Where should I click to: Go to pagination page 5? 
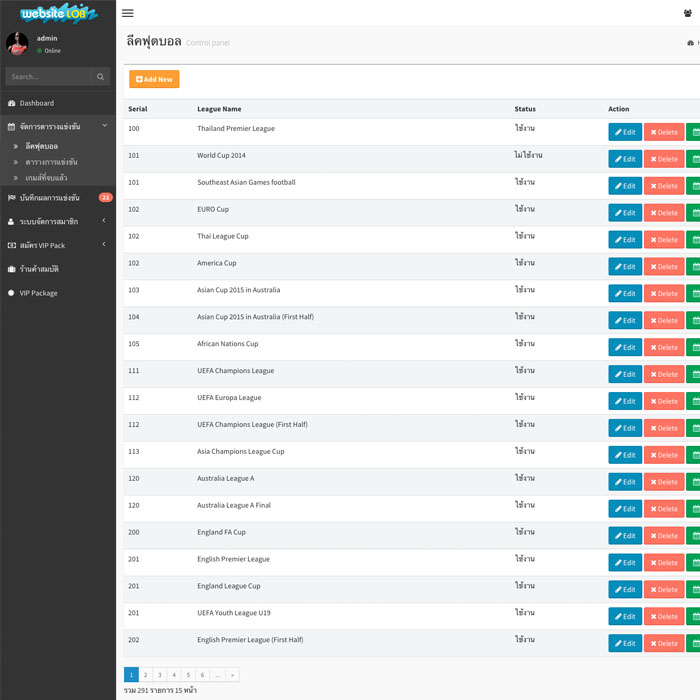click(188, 675)
